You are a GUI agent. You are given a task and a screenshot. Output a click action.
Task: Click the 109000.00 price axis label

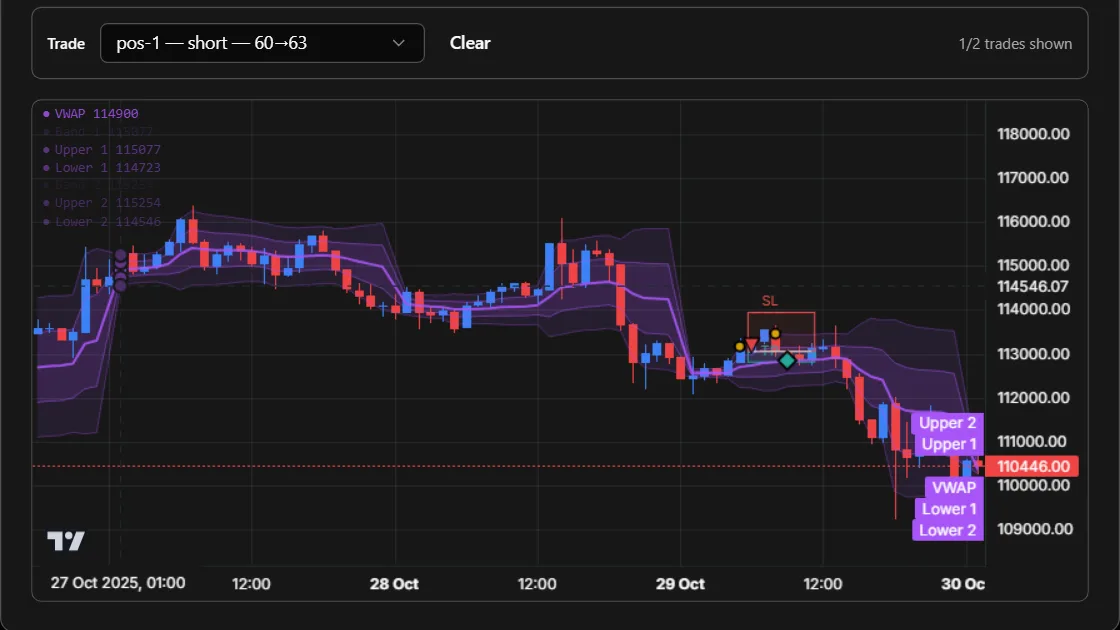(x=1033, y=529)
